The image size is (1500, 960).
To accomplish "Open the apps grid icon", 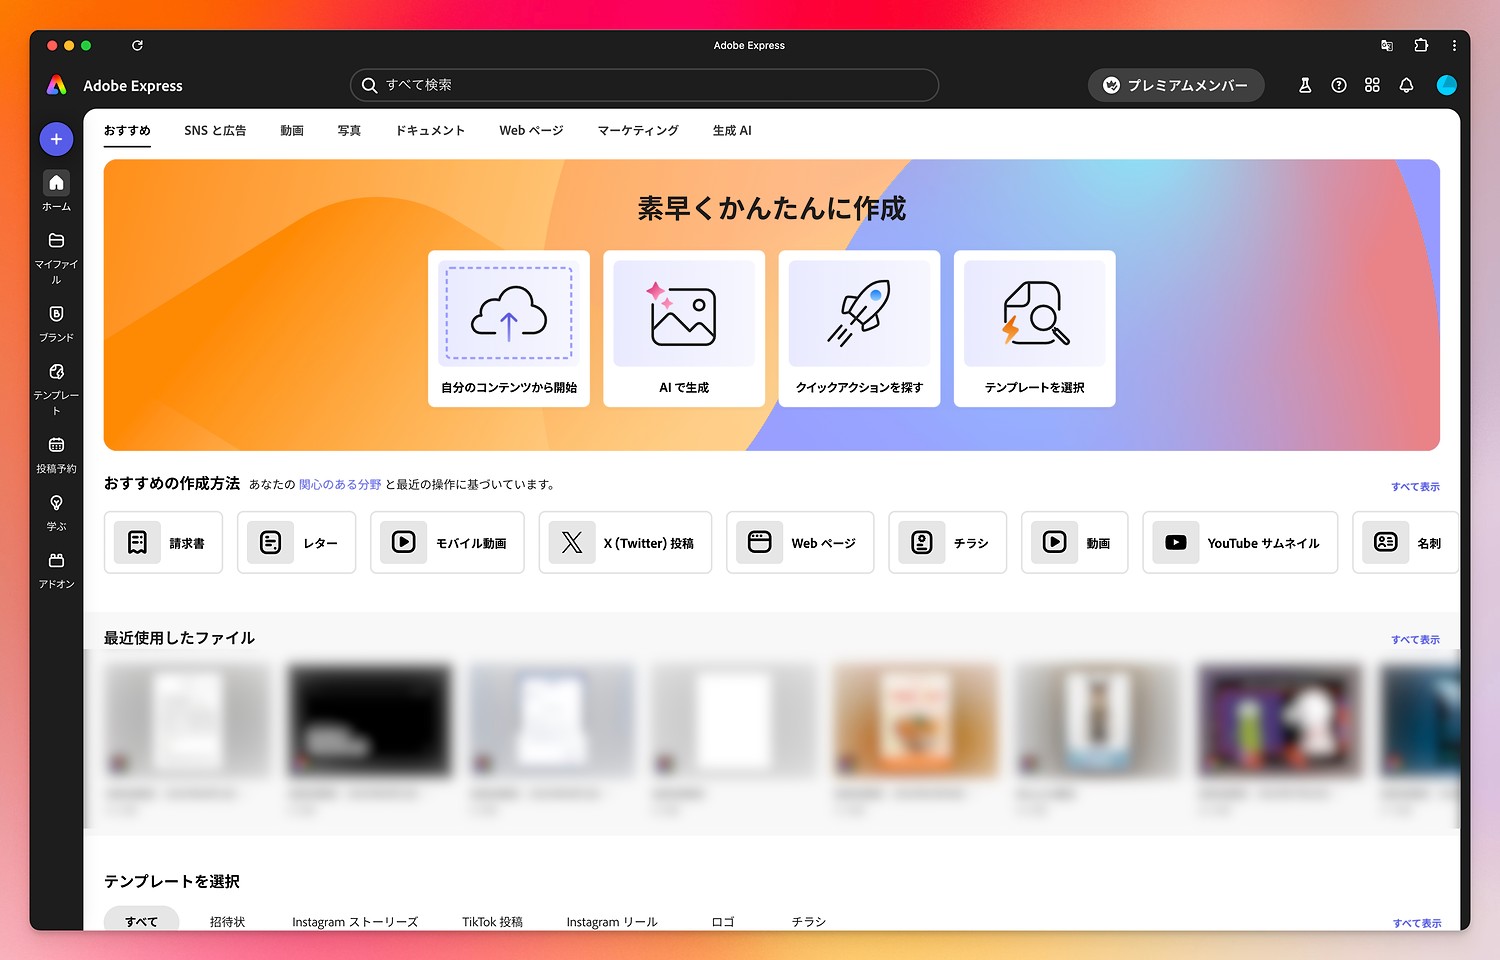I will point(1372,86).
